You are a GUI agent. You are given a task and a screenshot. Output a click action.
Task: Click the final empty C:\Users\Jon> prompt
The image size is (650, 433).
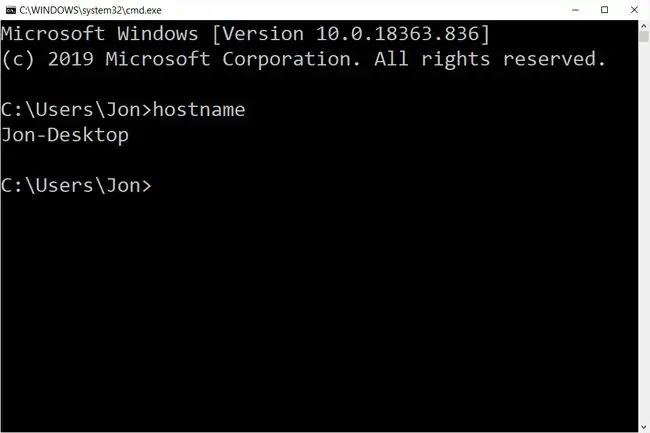tap(76, 186)
